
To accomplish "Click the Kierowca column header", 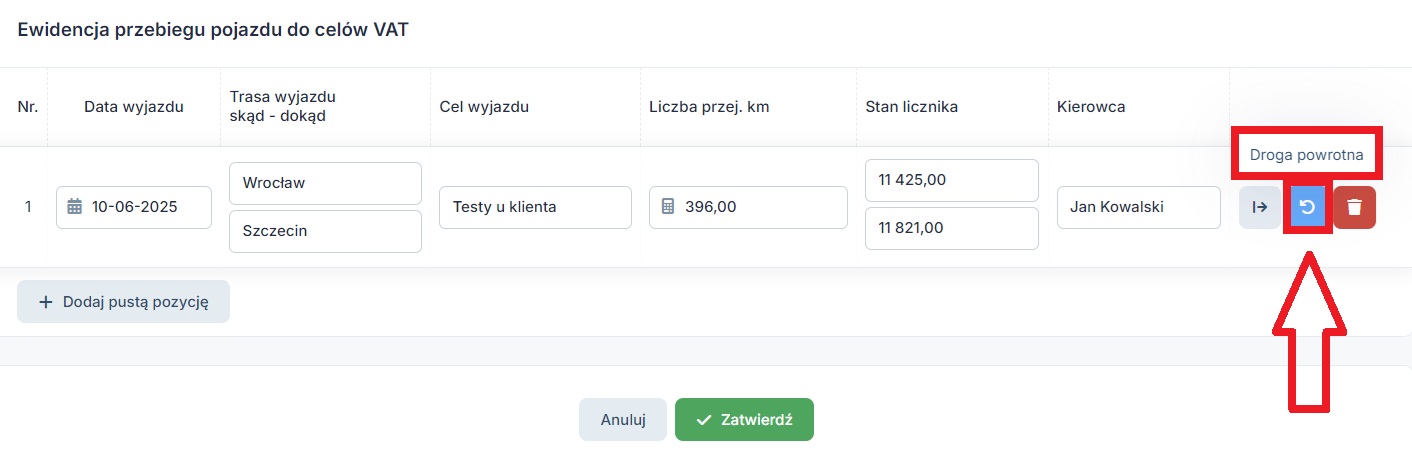I will pos(1091,107).
